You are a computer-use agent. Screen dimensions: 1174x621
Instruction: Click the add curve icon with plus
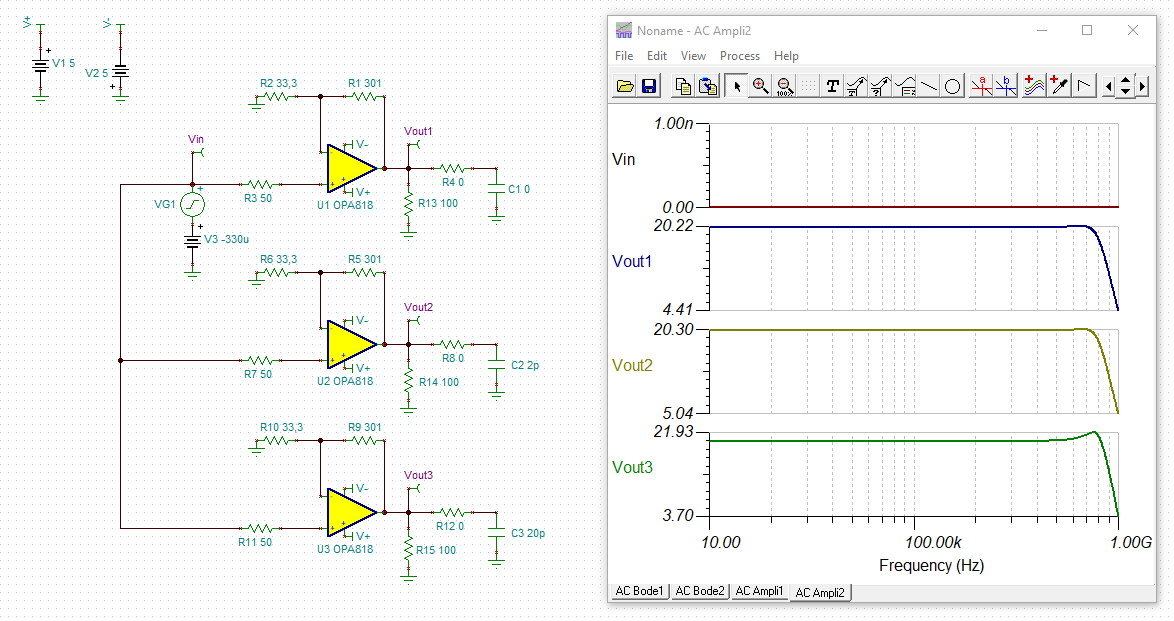click(x=1034, y=86)
